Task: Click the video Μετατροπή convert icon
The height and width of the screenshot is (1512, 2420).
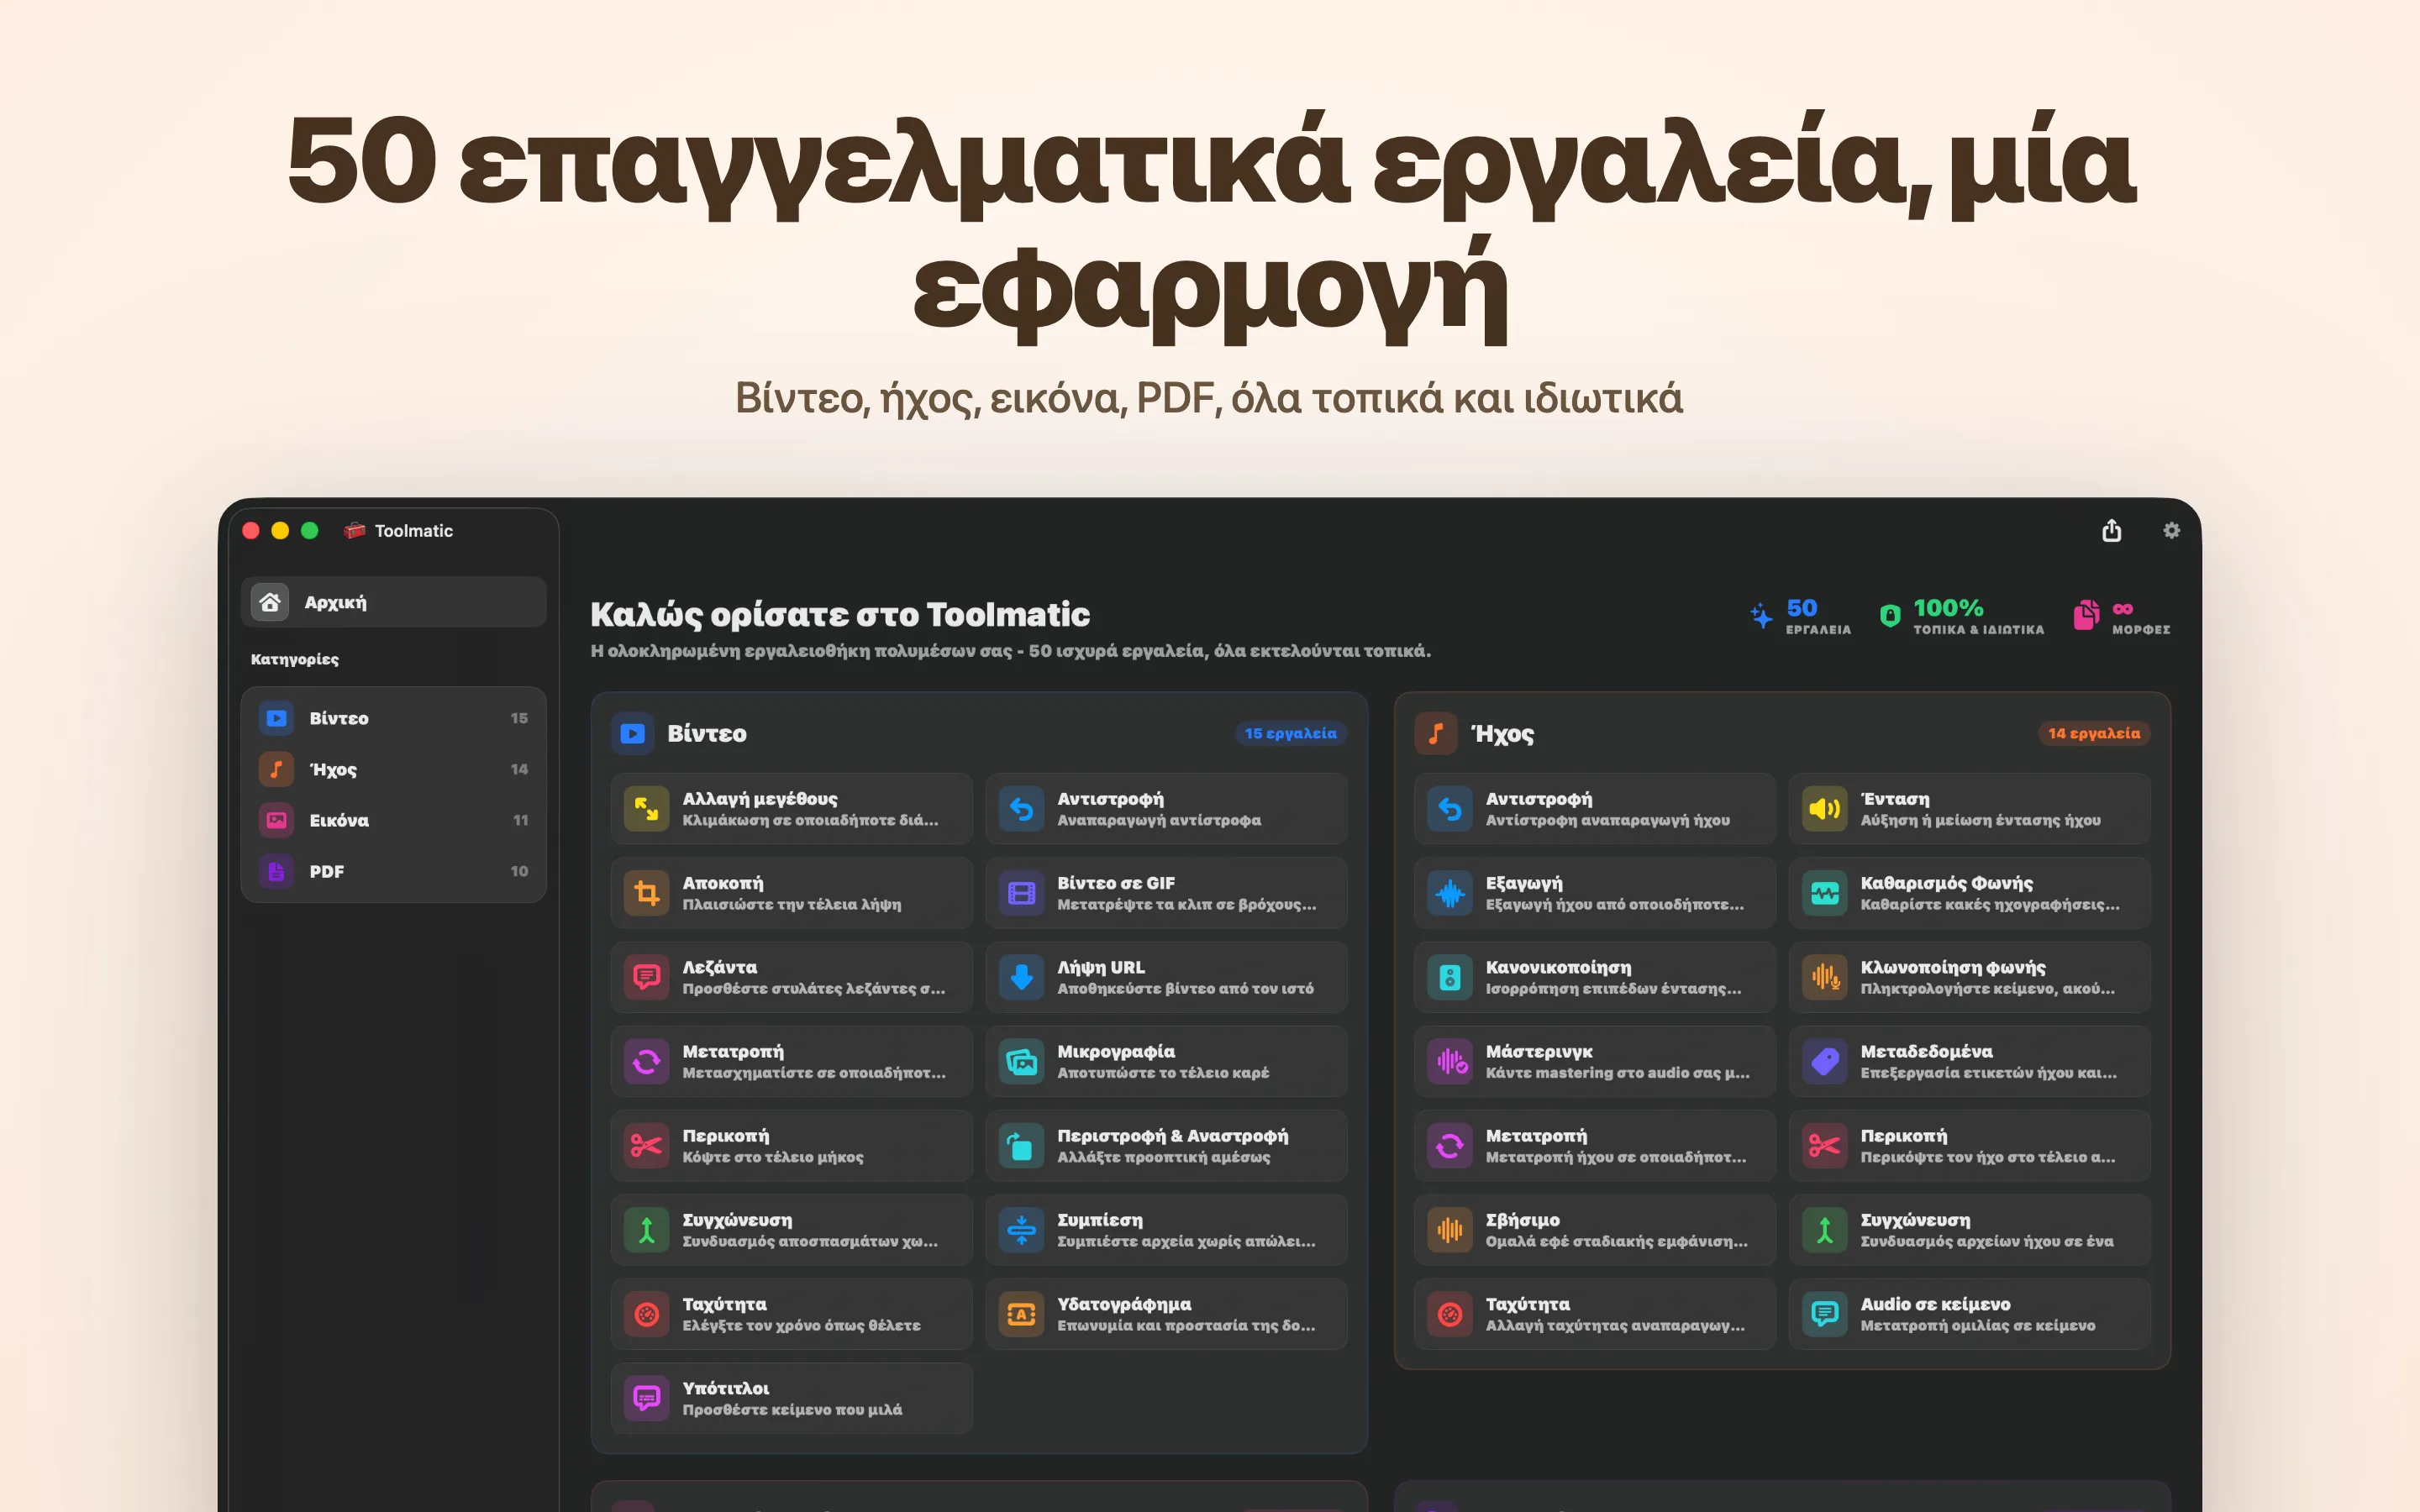Action: click(x=647, y=1061)
